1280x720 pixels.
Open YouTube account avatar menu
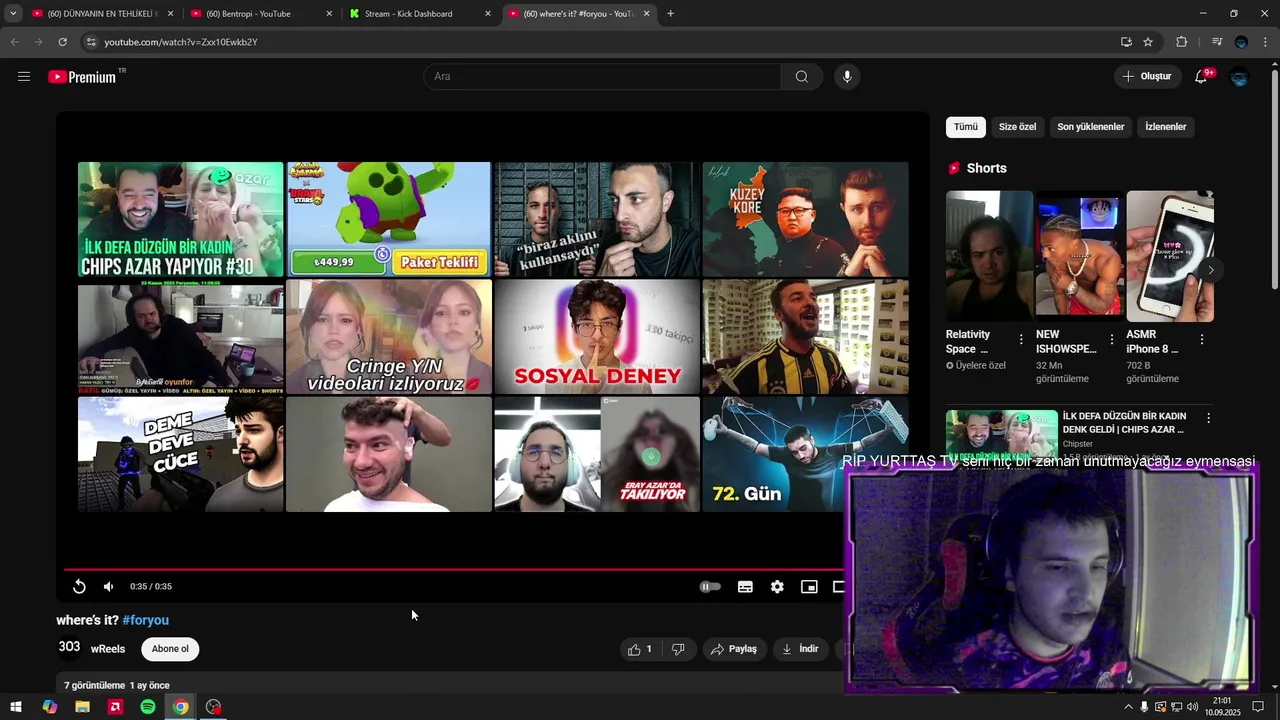tap(1240, 77)
